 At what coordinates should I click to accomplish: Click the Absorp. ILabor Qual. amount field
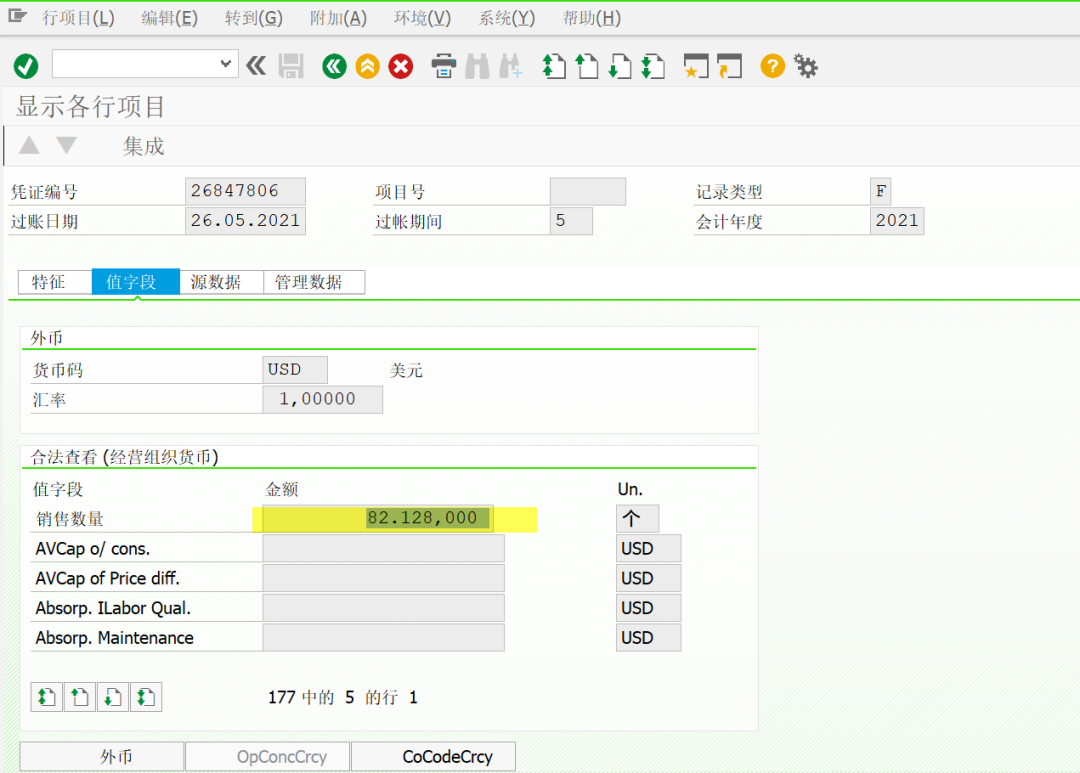pyautogui.click(x=383, y=608)
